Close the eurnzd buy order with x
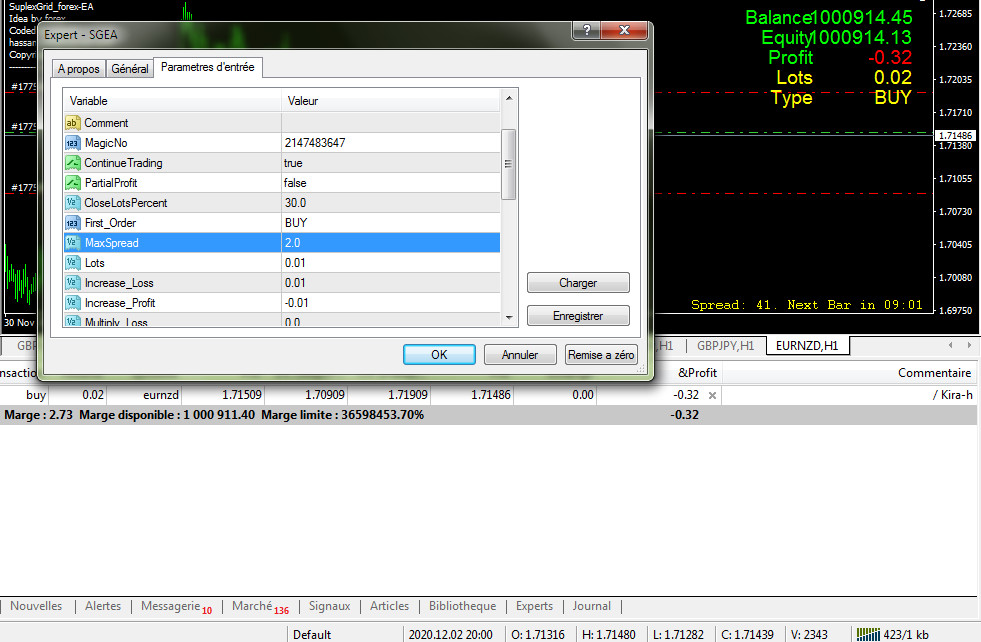 [x=712, y=395]
